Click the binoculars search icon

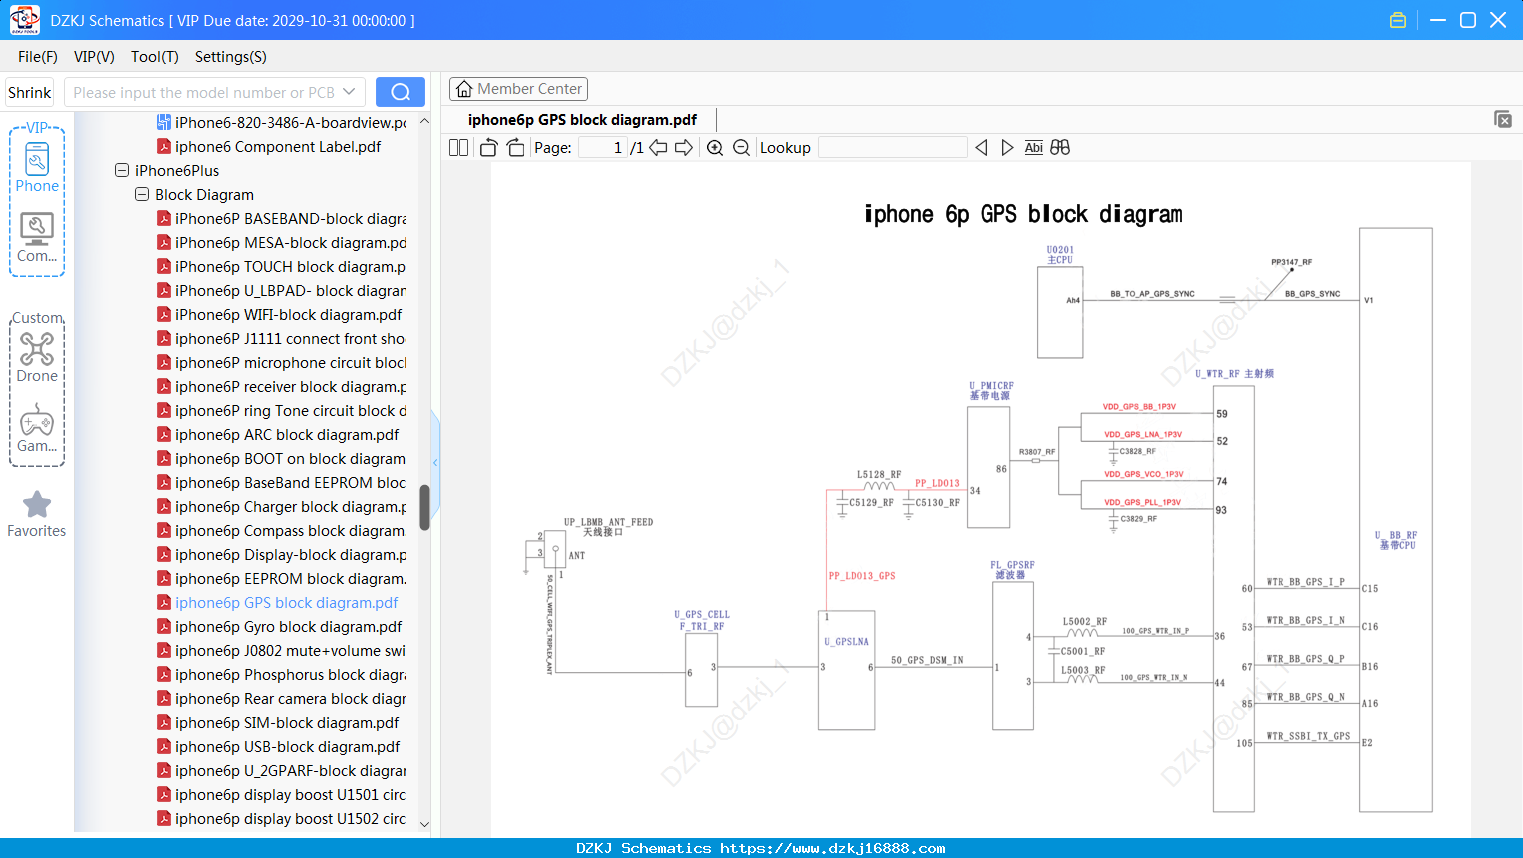(x=1060, y=148)
